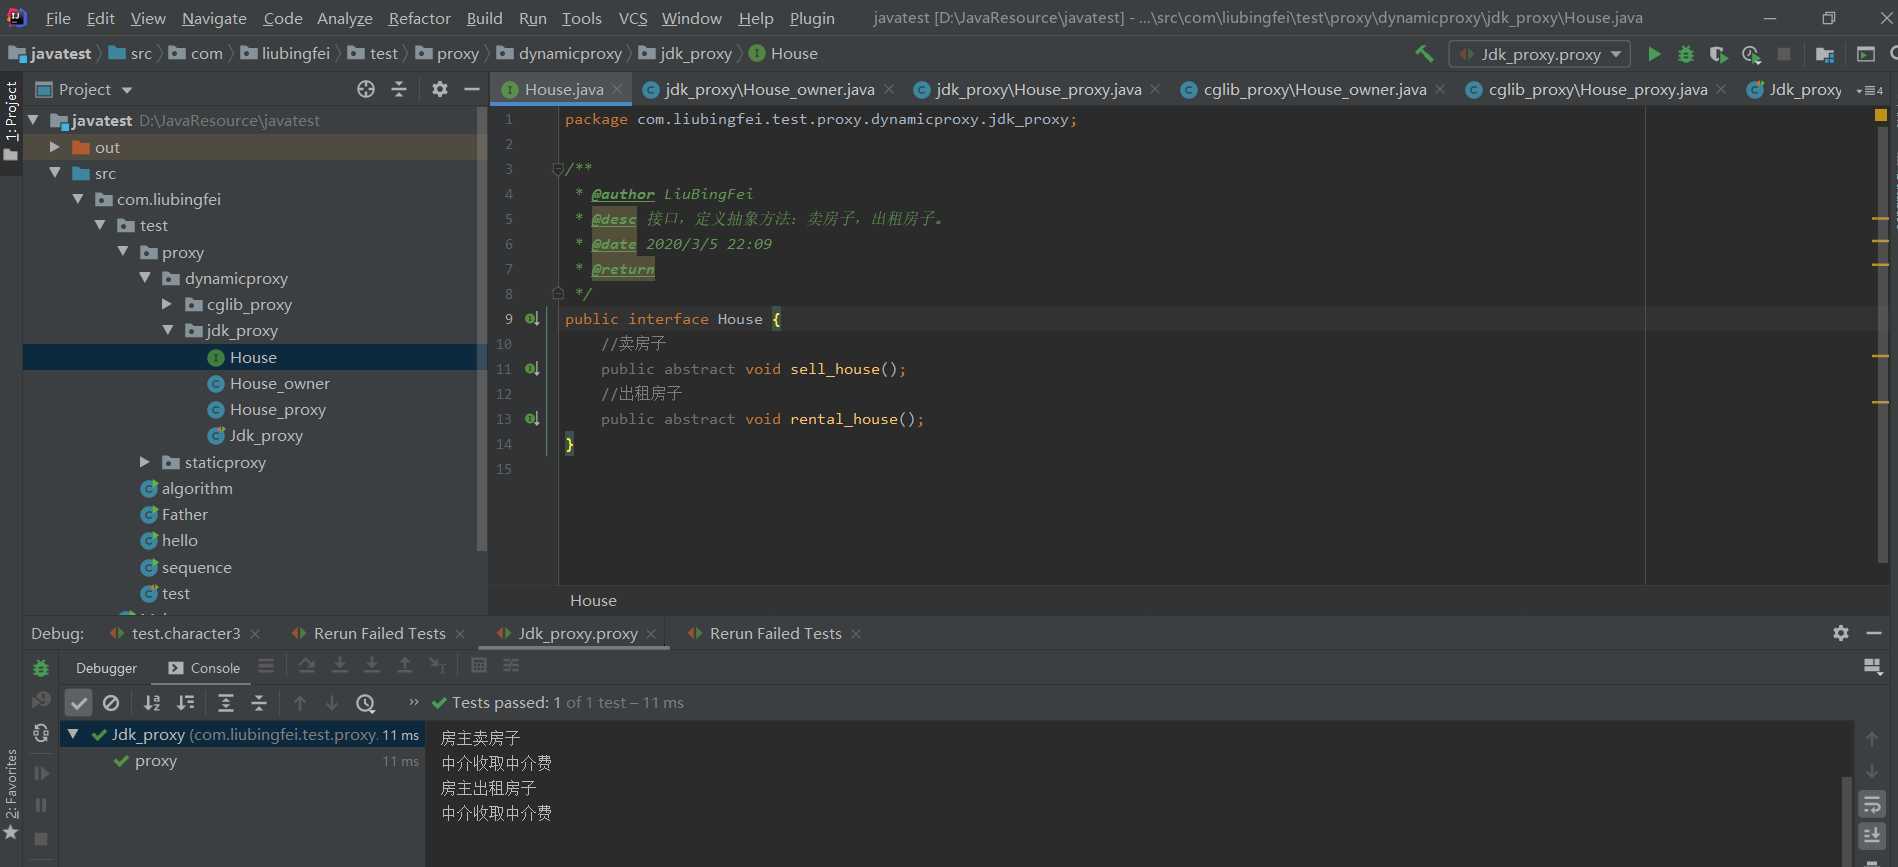
Task: Toggle sort tests alphabetically
Action: tap(152, 703)
